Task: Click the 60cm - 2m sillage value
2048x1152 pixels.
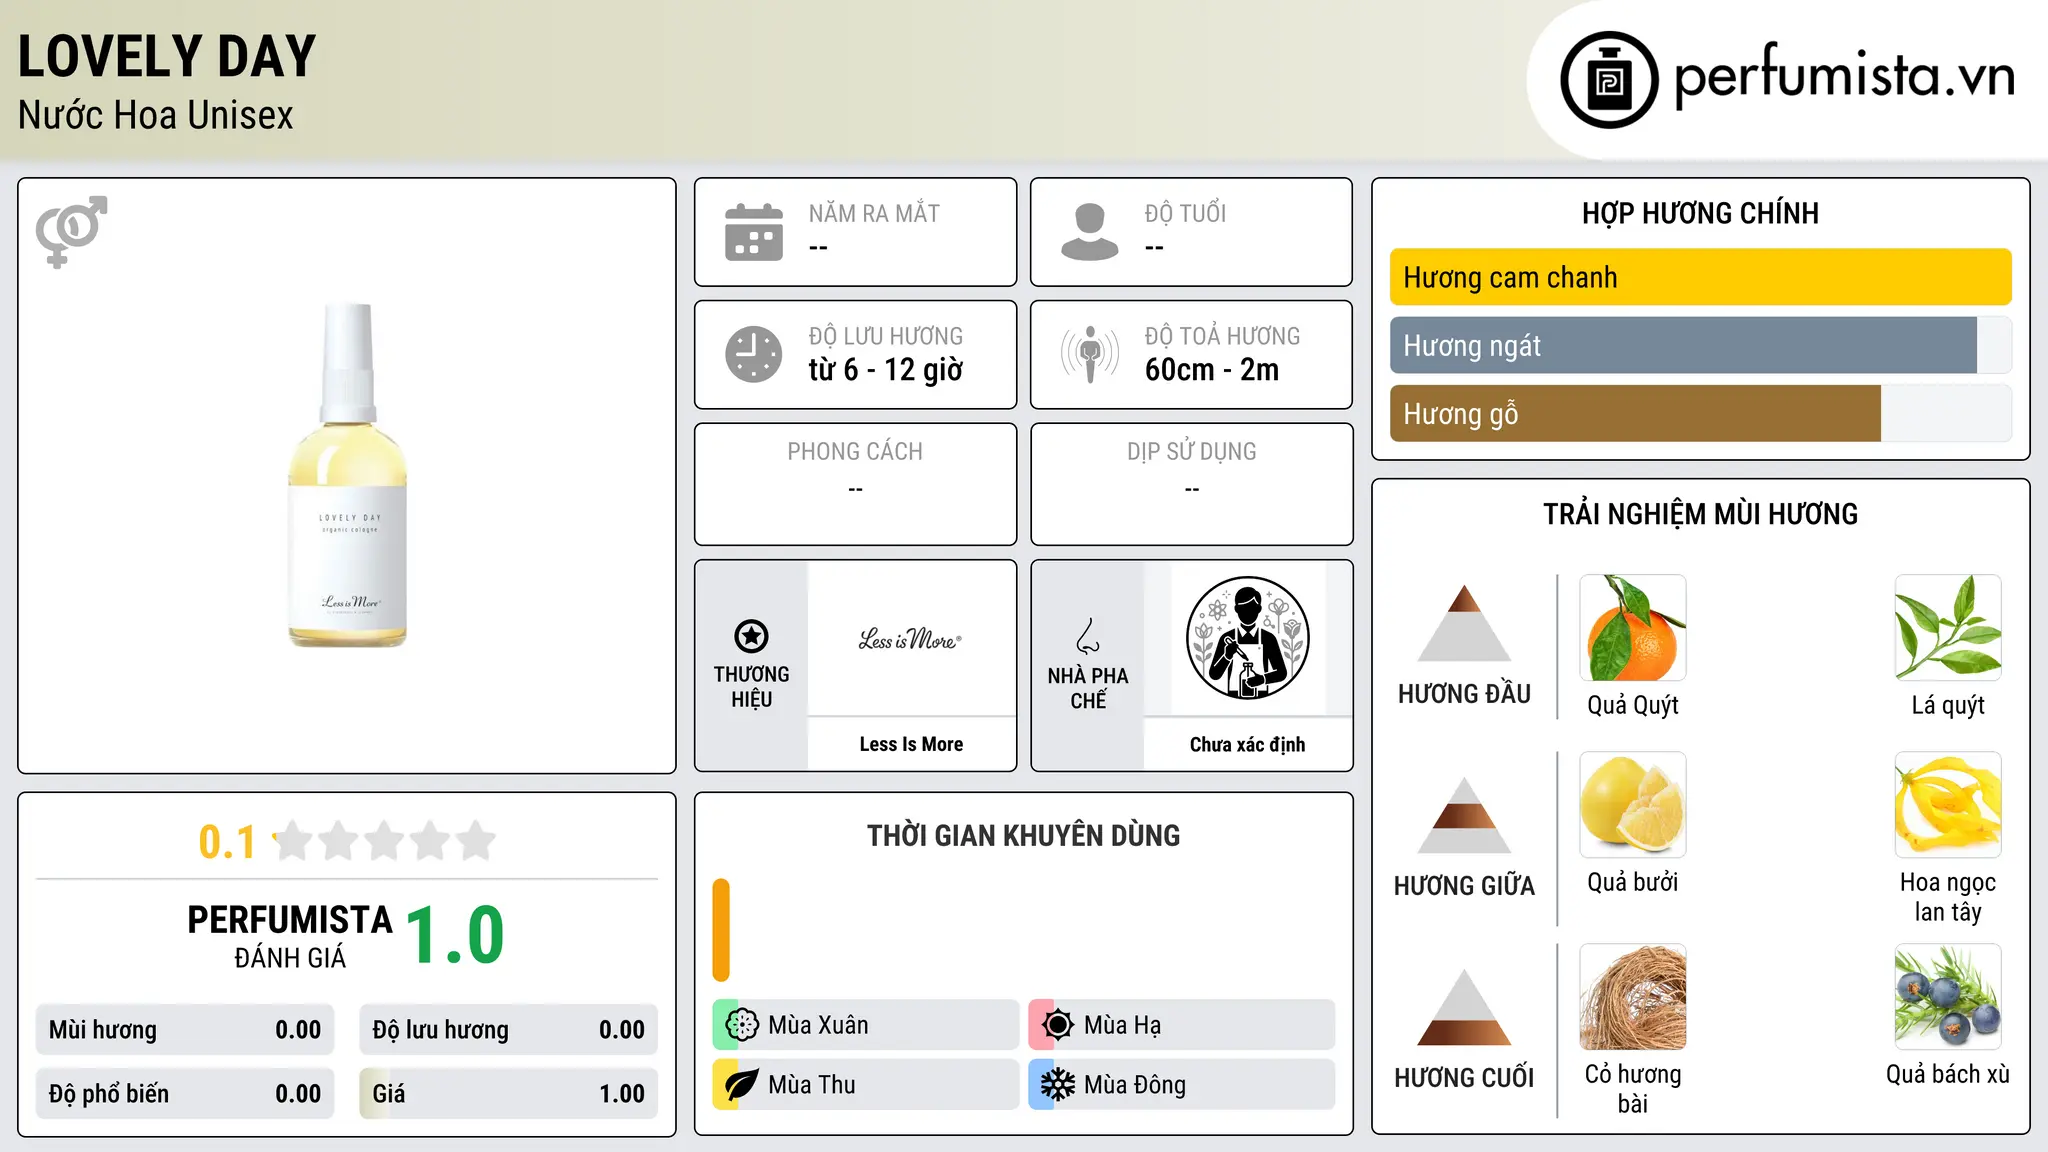Action: coord(1212,370)
